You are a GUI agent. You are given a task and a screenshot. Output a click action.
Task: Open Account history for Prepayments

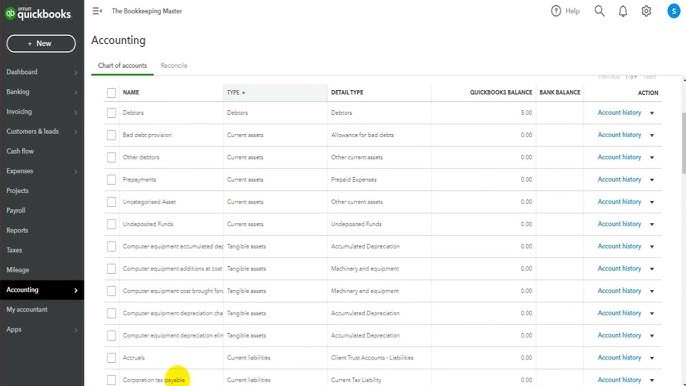click(x=619, y=179)
